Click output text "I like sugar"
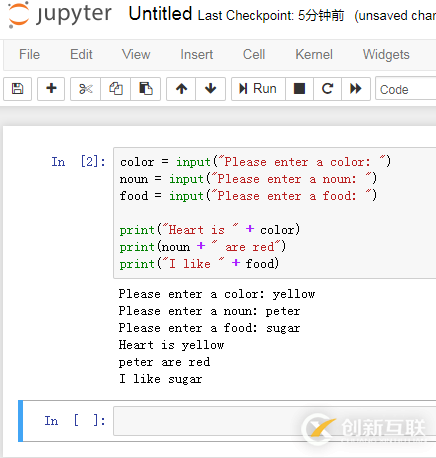 [x=161, y=379]
